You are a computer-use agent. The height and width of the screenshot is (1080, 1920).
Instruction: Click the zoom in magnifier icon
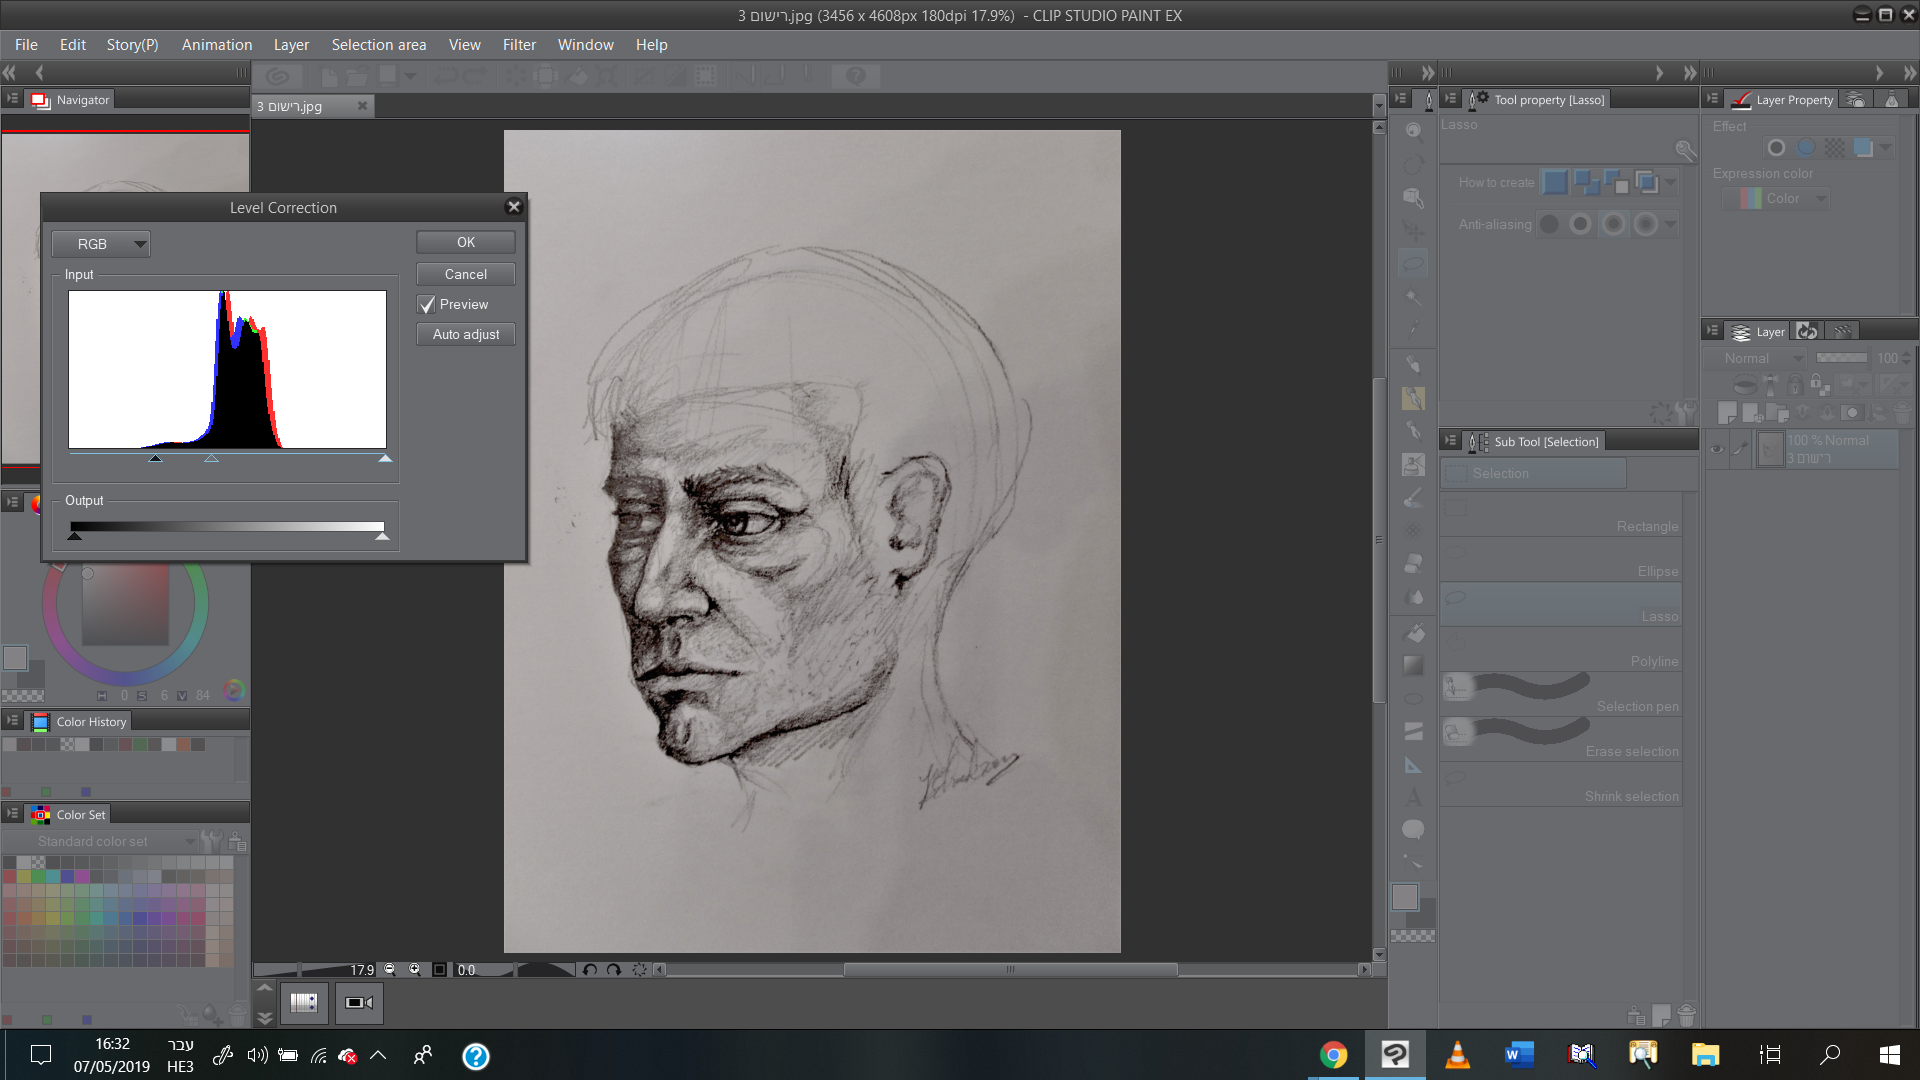415,969
